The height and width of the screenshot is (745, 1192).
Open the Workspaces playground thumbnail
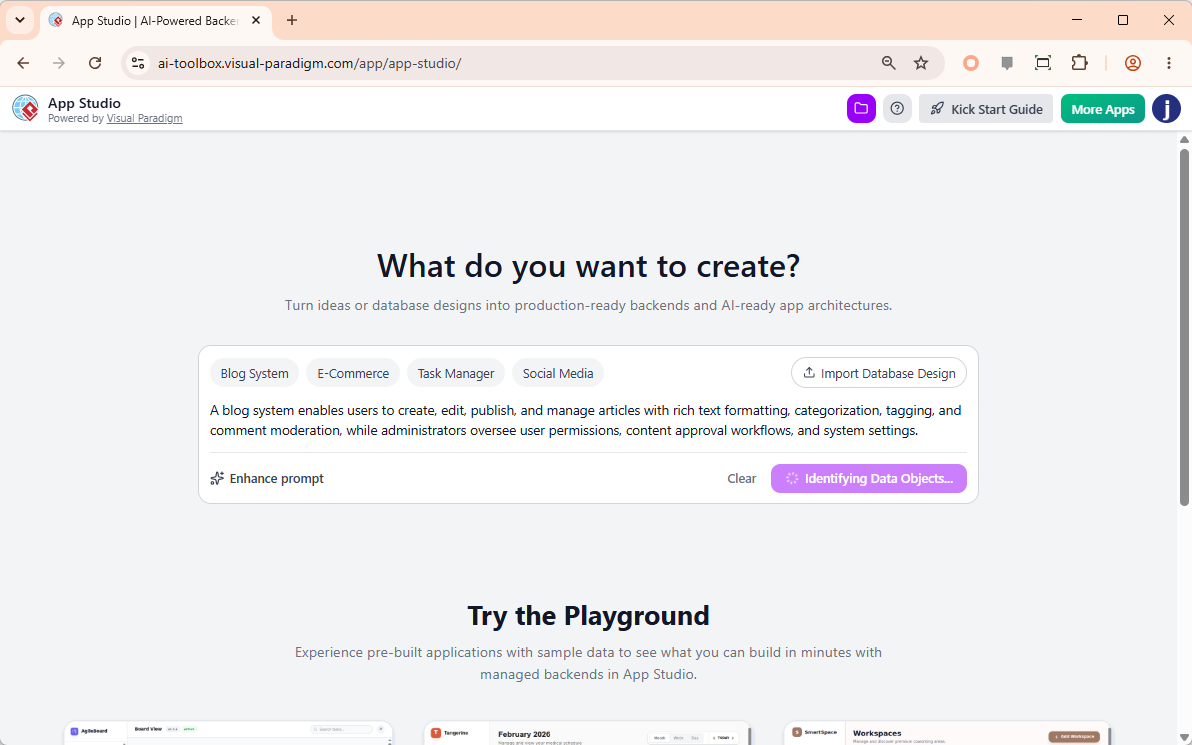(x=947, y=733)
